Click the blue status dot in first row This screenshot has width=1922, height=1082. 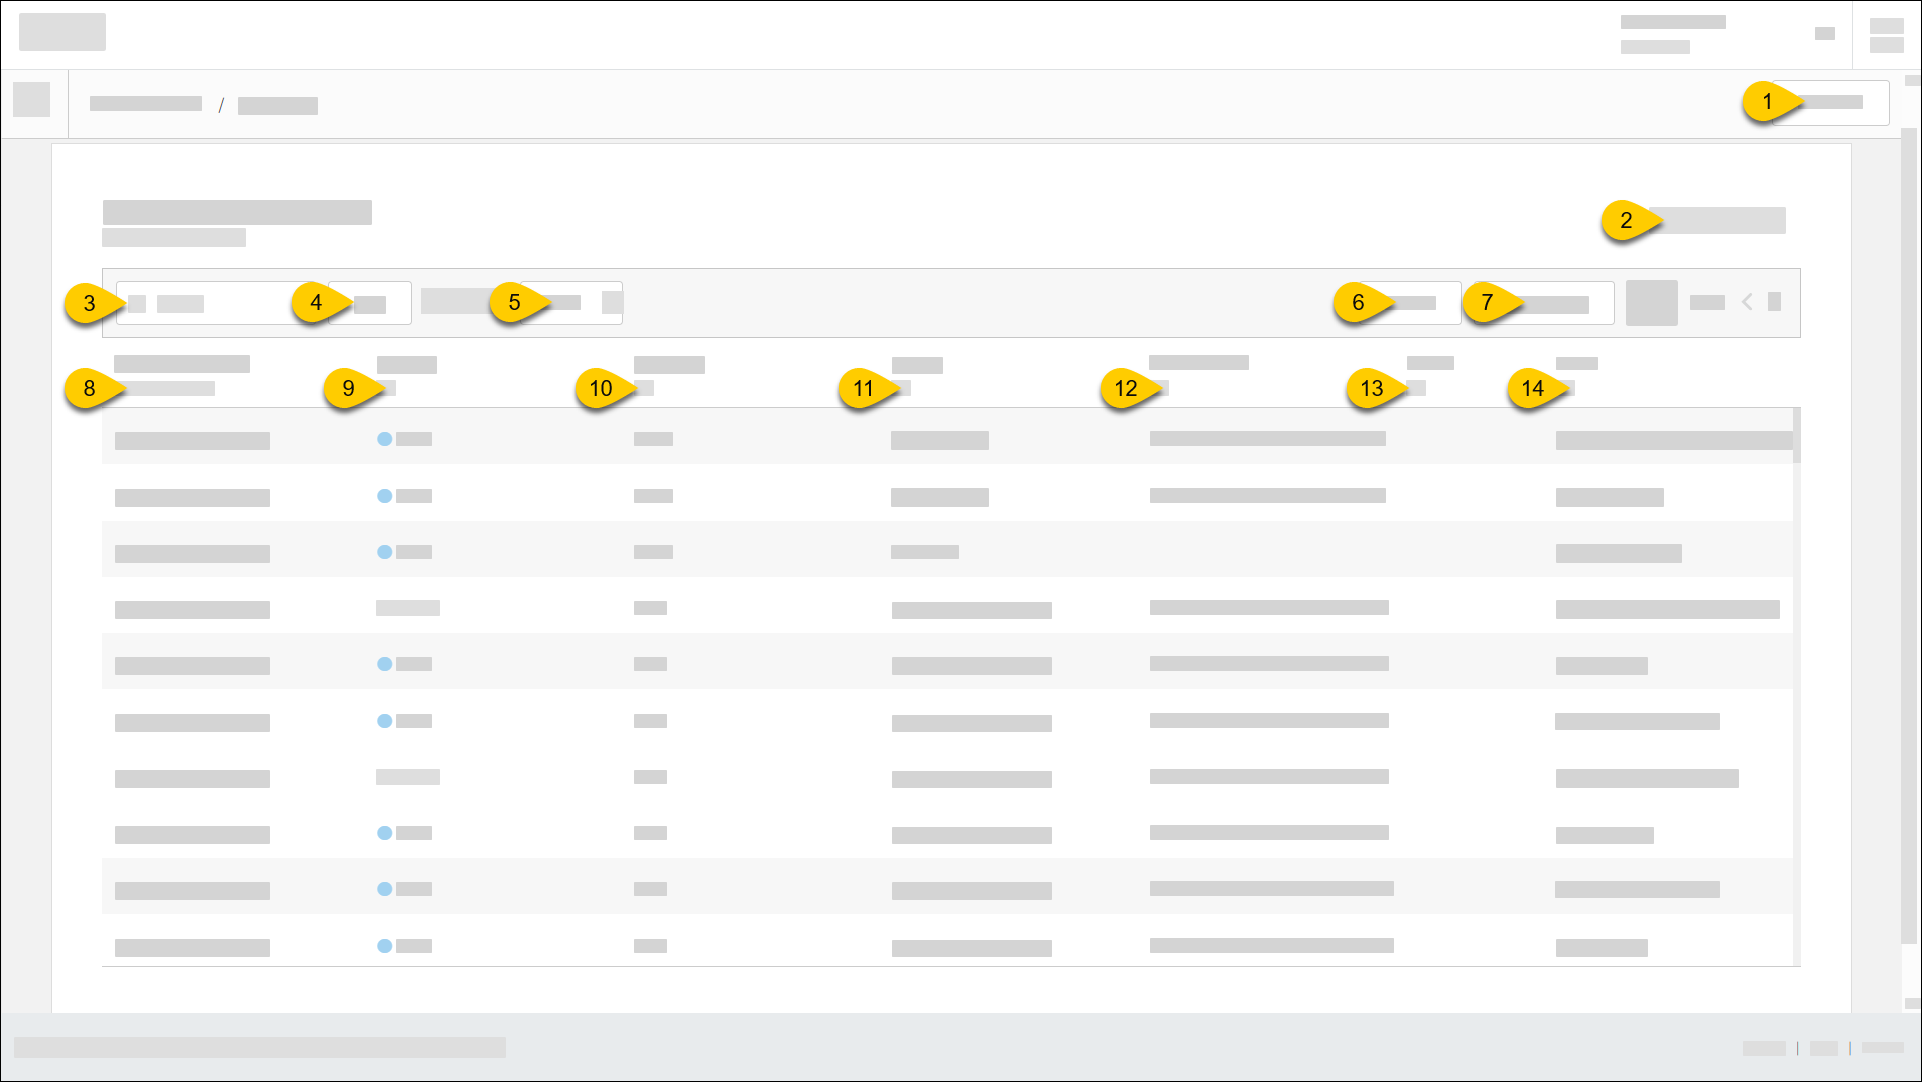[x=384, y=439]
